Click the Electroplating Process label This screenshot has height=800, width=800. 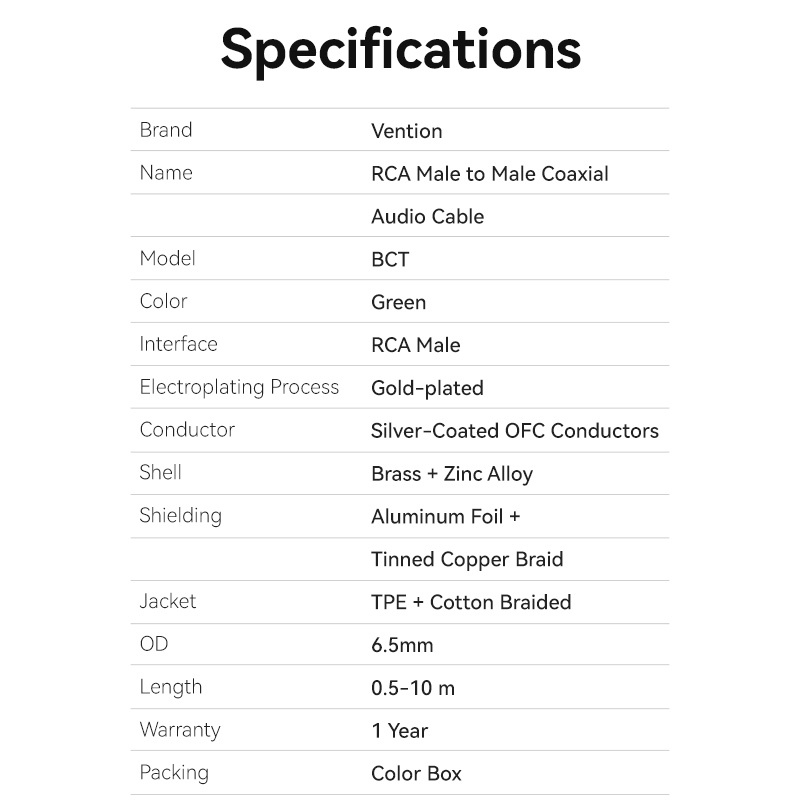click(x=239, y=388)
